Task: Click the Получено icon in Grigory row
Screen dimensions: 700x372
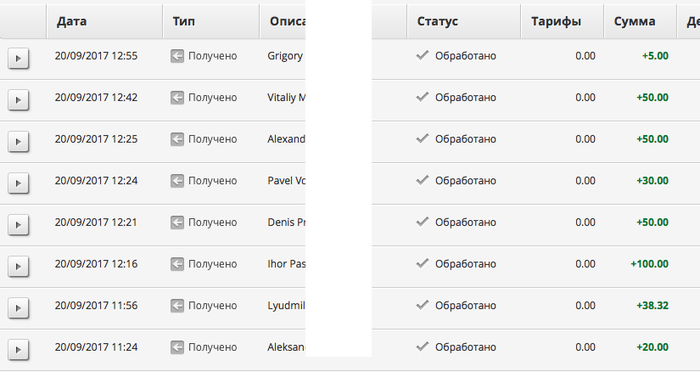Action: [x=177, y=56]
